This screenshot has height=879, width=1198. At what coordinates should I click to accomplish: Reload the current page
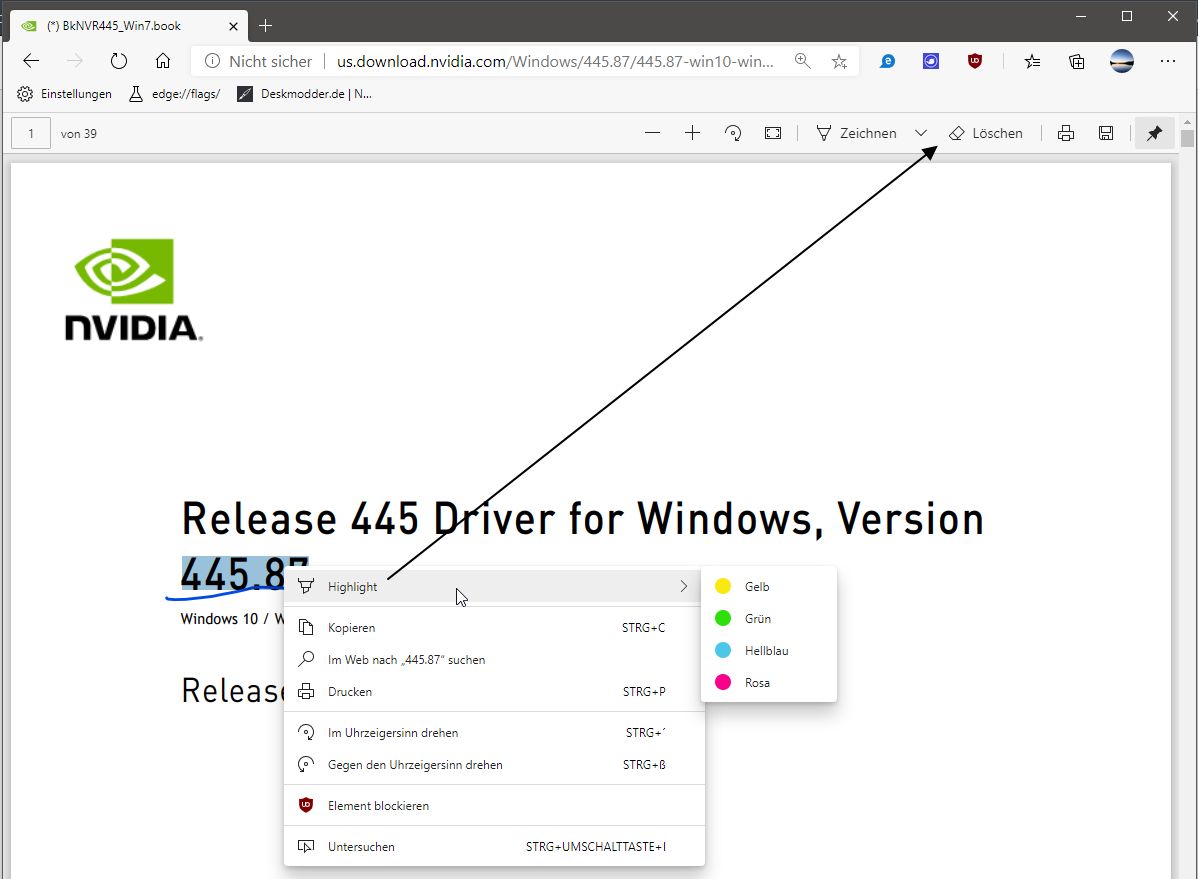(x=118, y=61)
